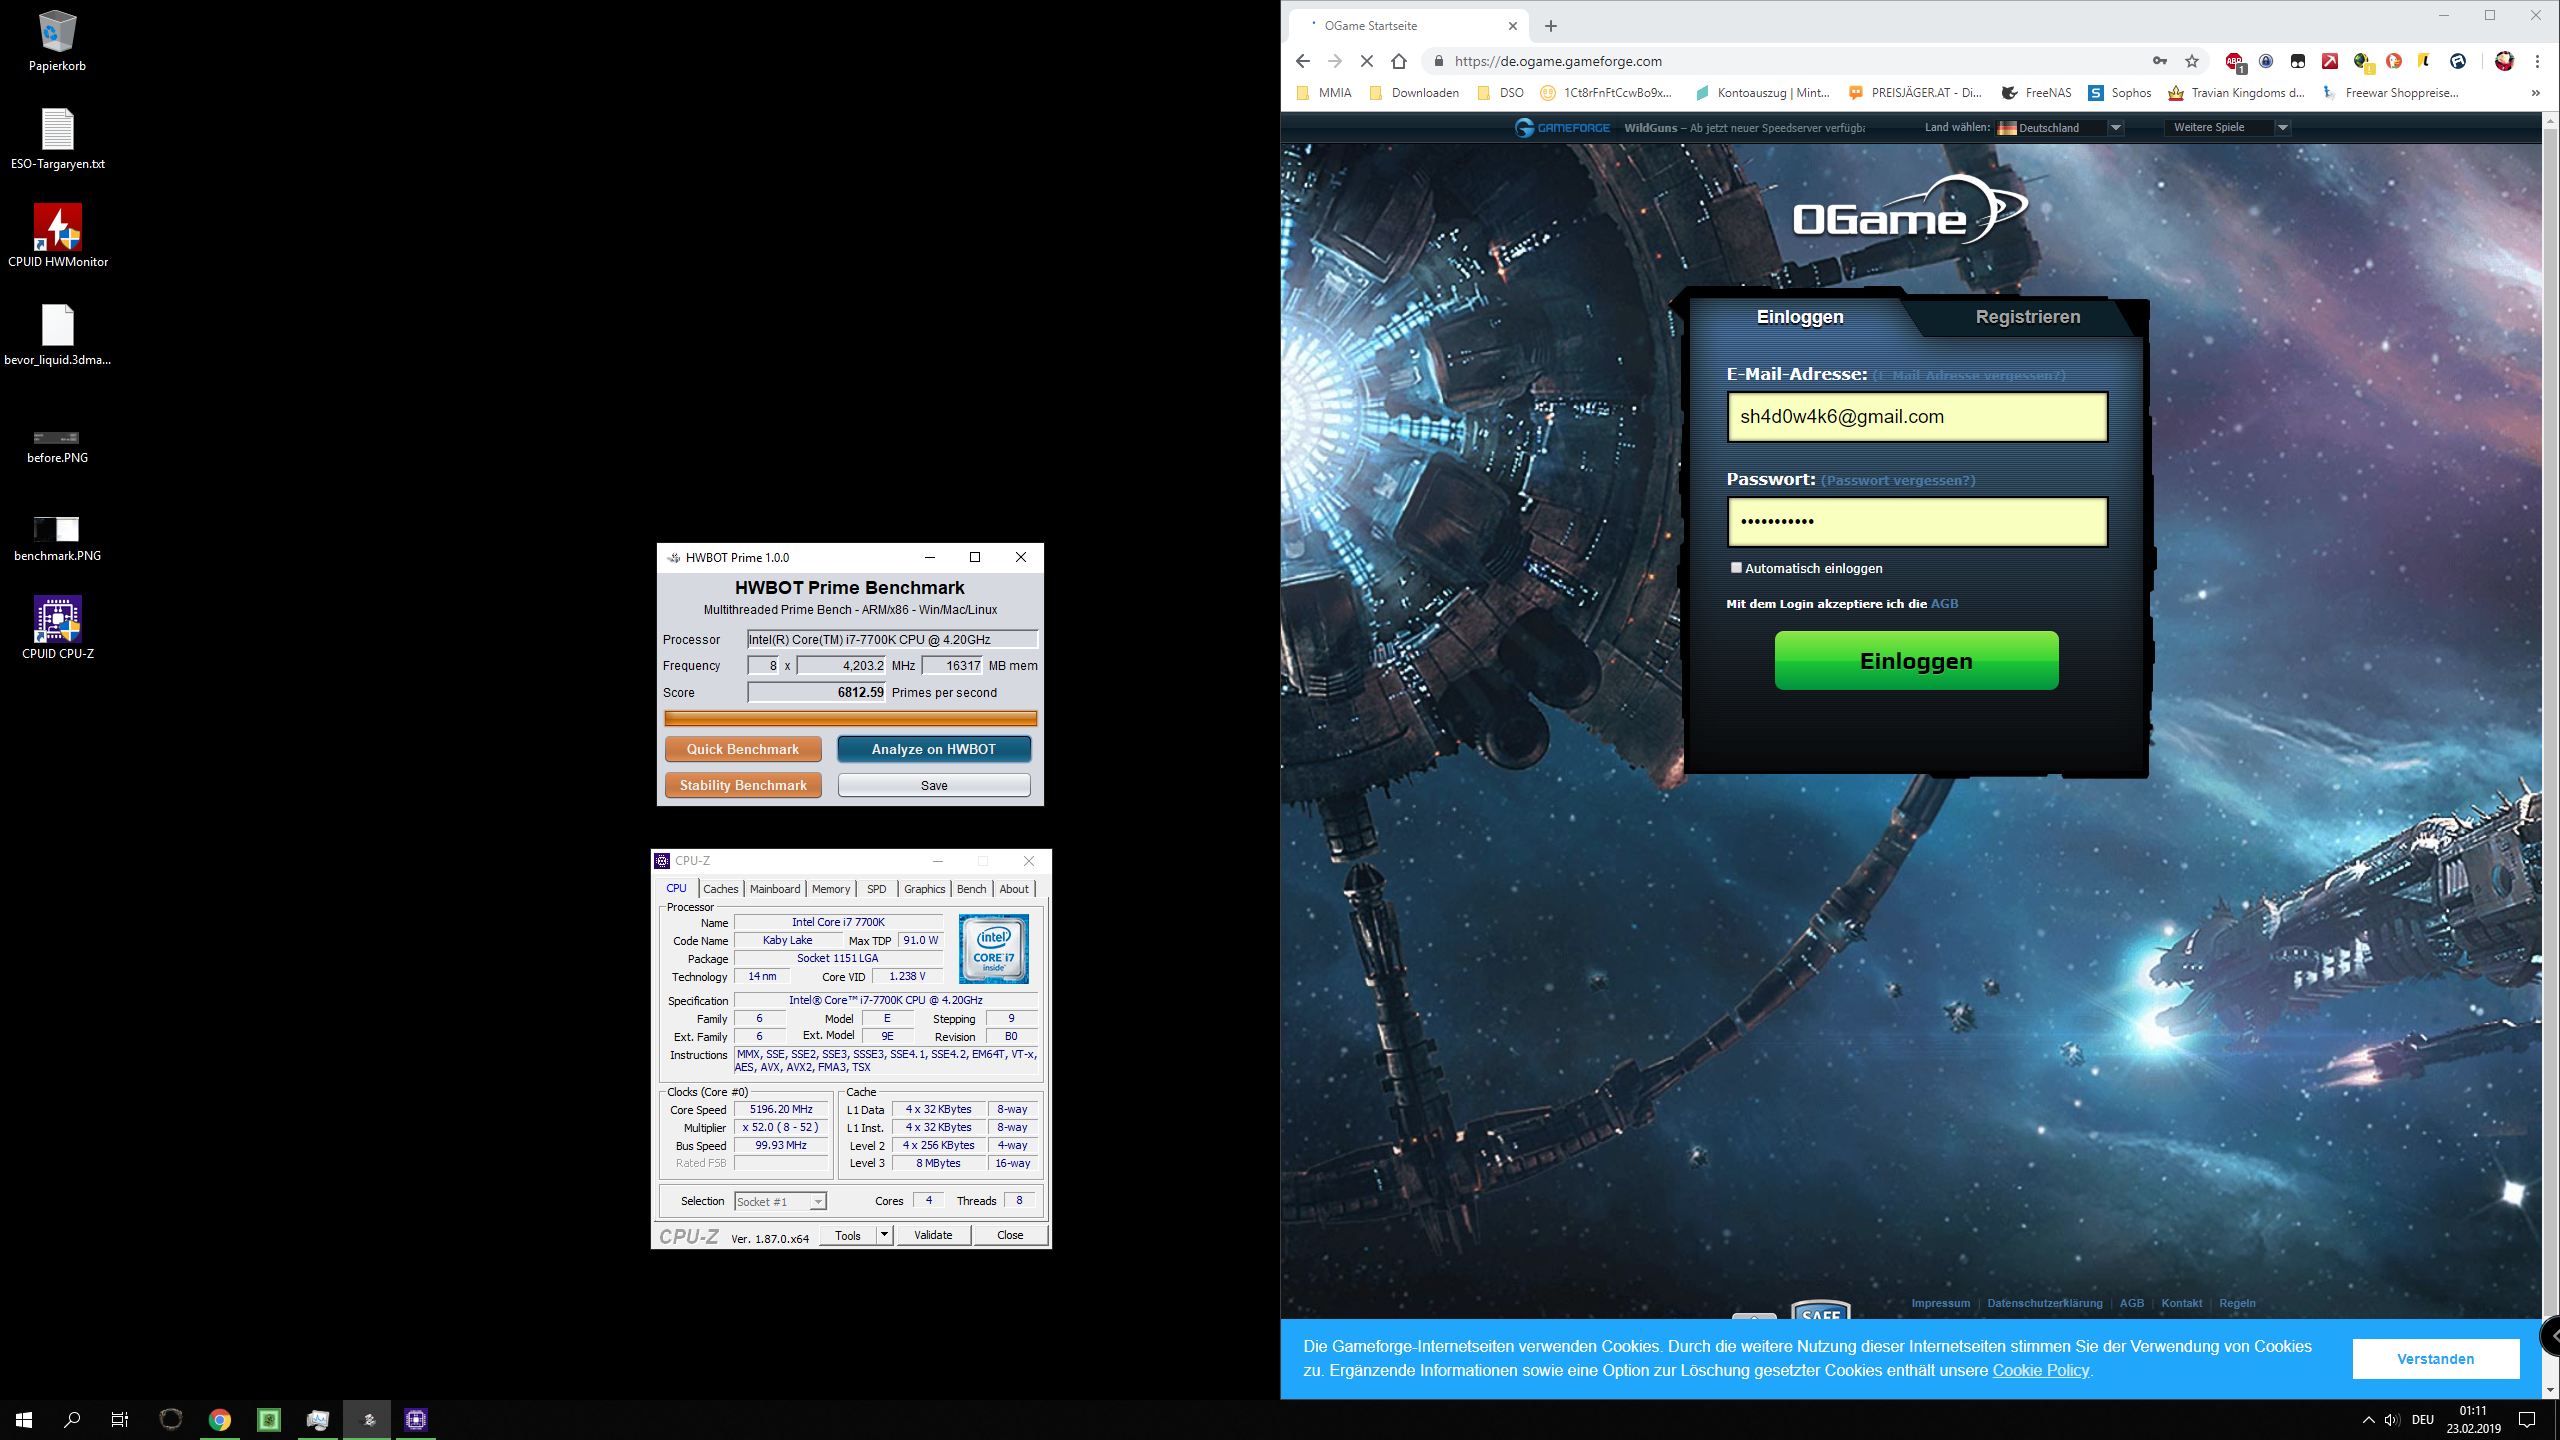Start Quick Benchmark in HWBOT Prime

pos(743,749)
